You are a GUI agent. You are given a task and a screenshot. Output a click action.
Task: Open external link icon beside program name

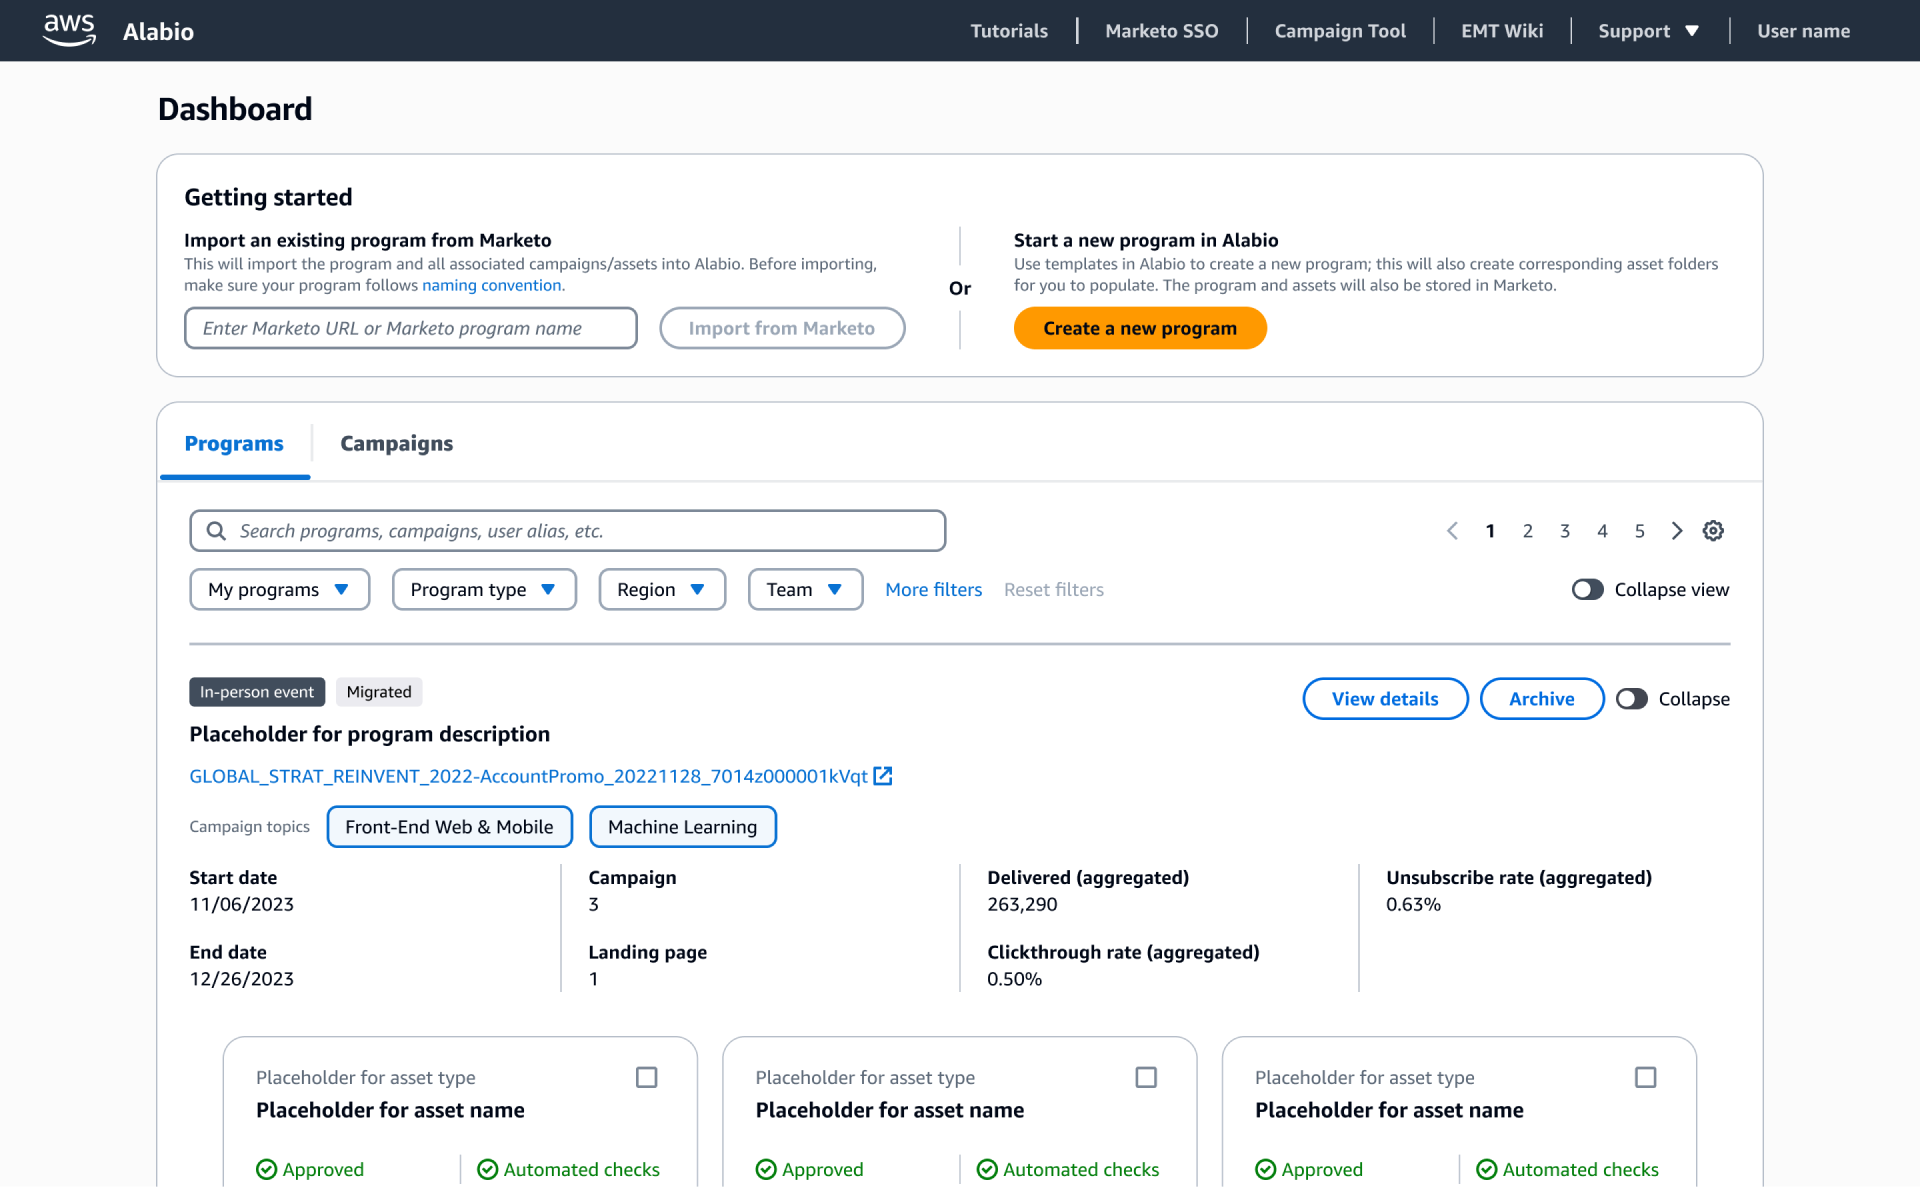882,776
